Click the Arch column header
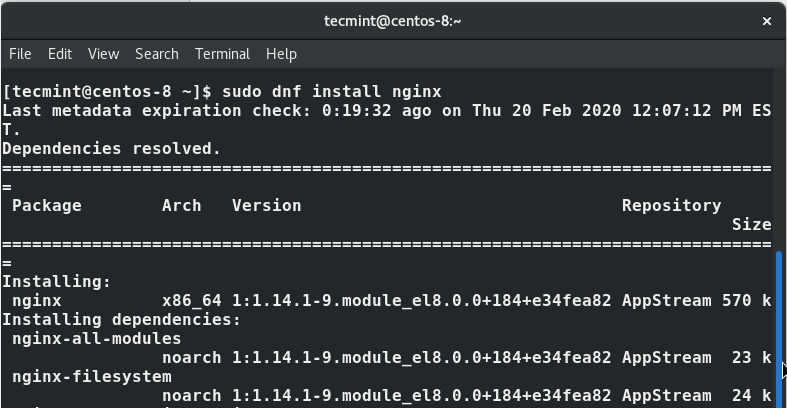This screenshot has height=408, width=787. pos(181,205)
